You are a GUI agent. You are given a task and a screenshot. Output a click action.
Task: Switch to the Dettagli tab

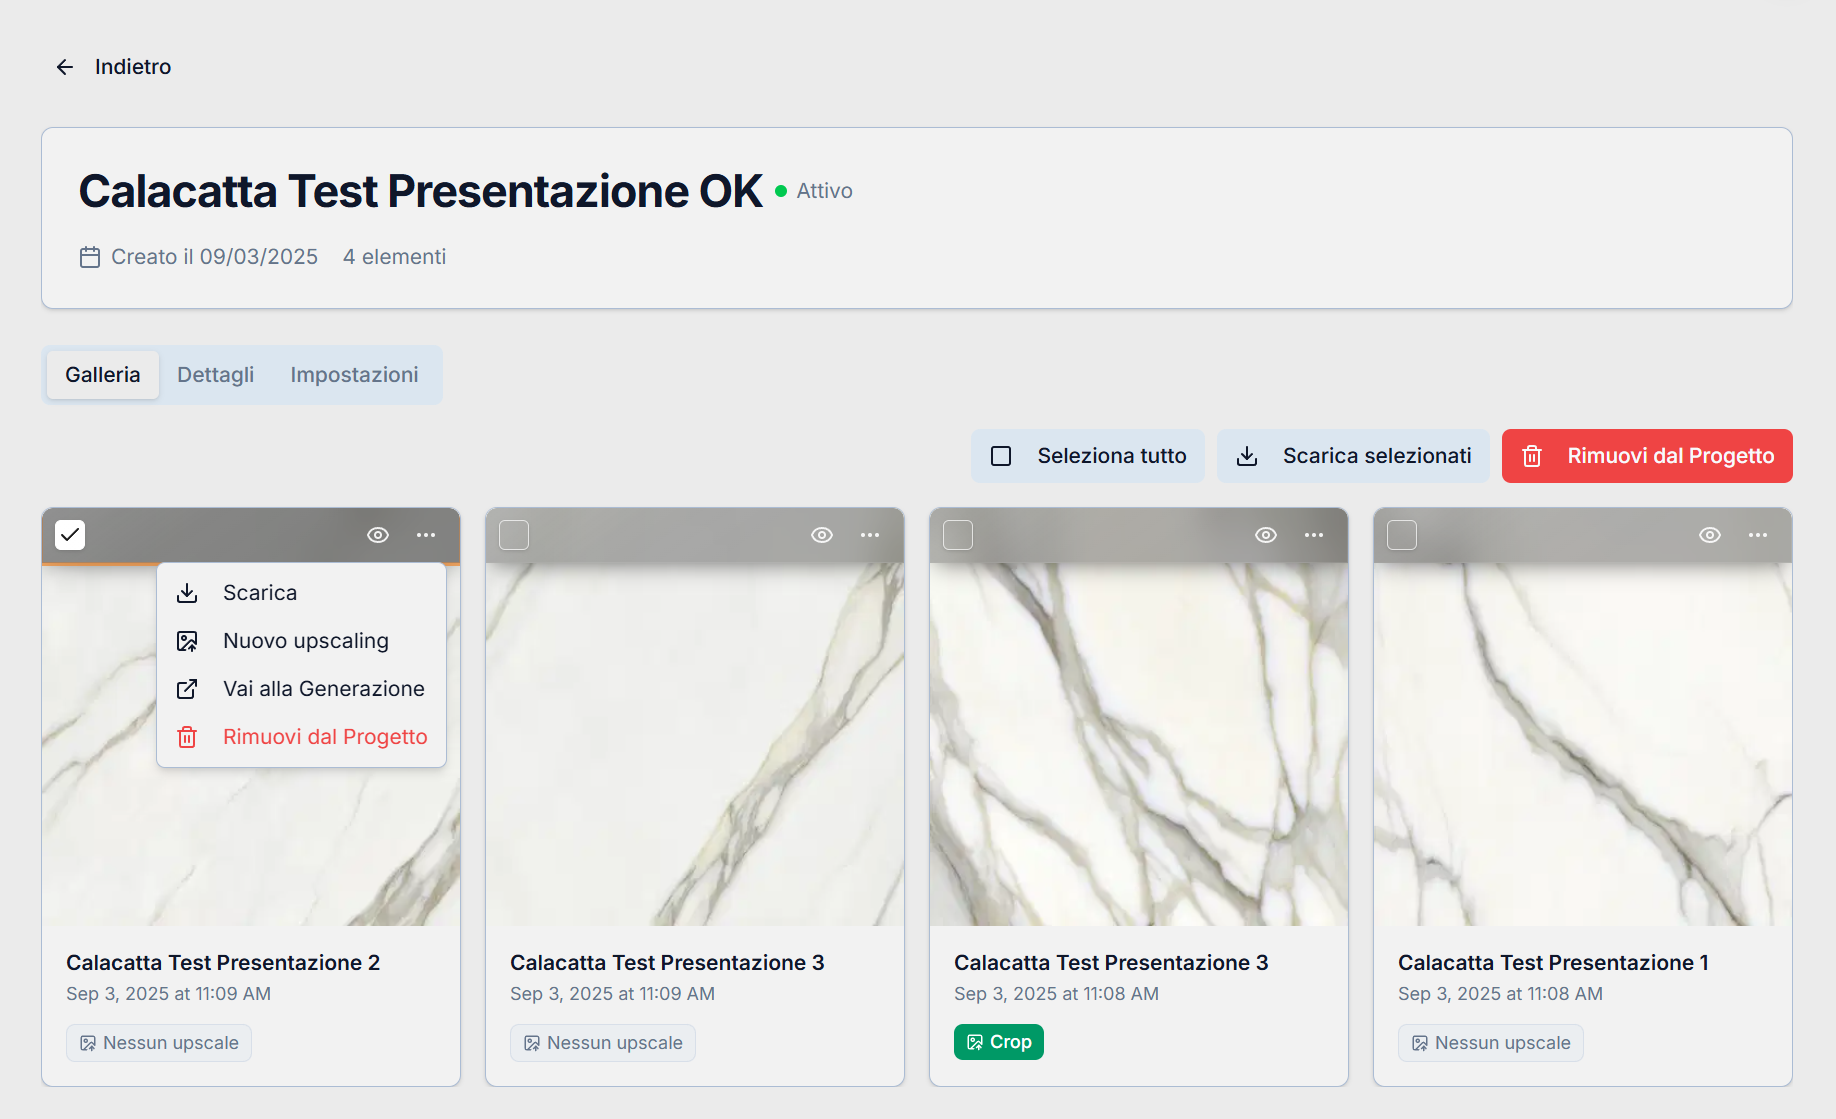[x=215, y=375]
